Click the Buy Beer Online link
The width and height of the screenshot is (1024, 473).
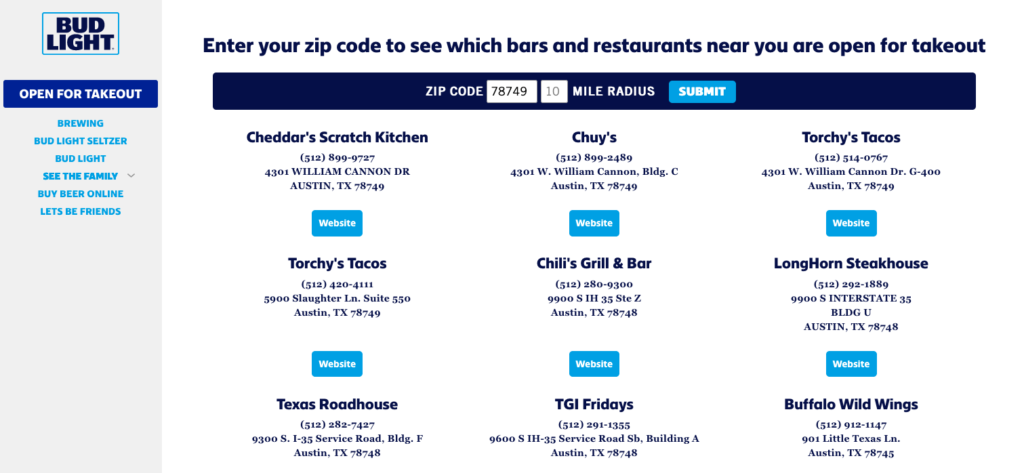coord(80,194)
